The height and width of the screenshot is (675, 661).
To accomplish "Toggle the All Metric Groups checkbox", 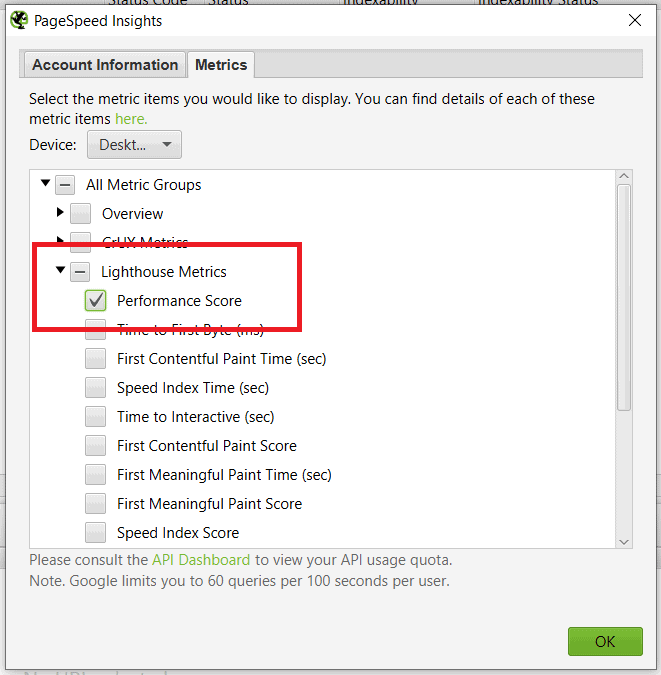I will tap(65, 185).
